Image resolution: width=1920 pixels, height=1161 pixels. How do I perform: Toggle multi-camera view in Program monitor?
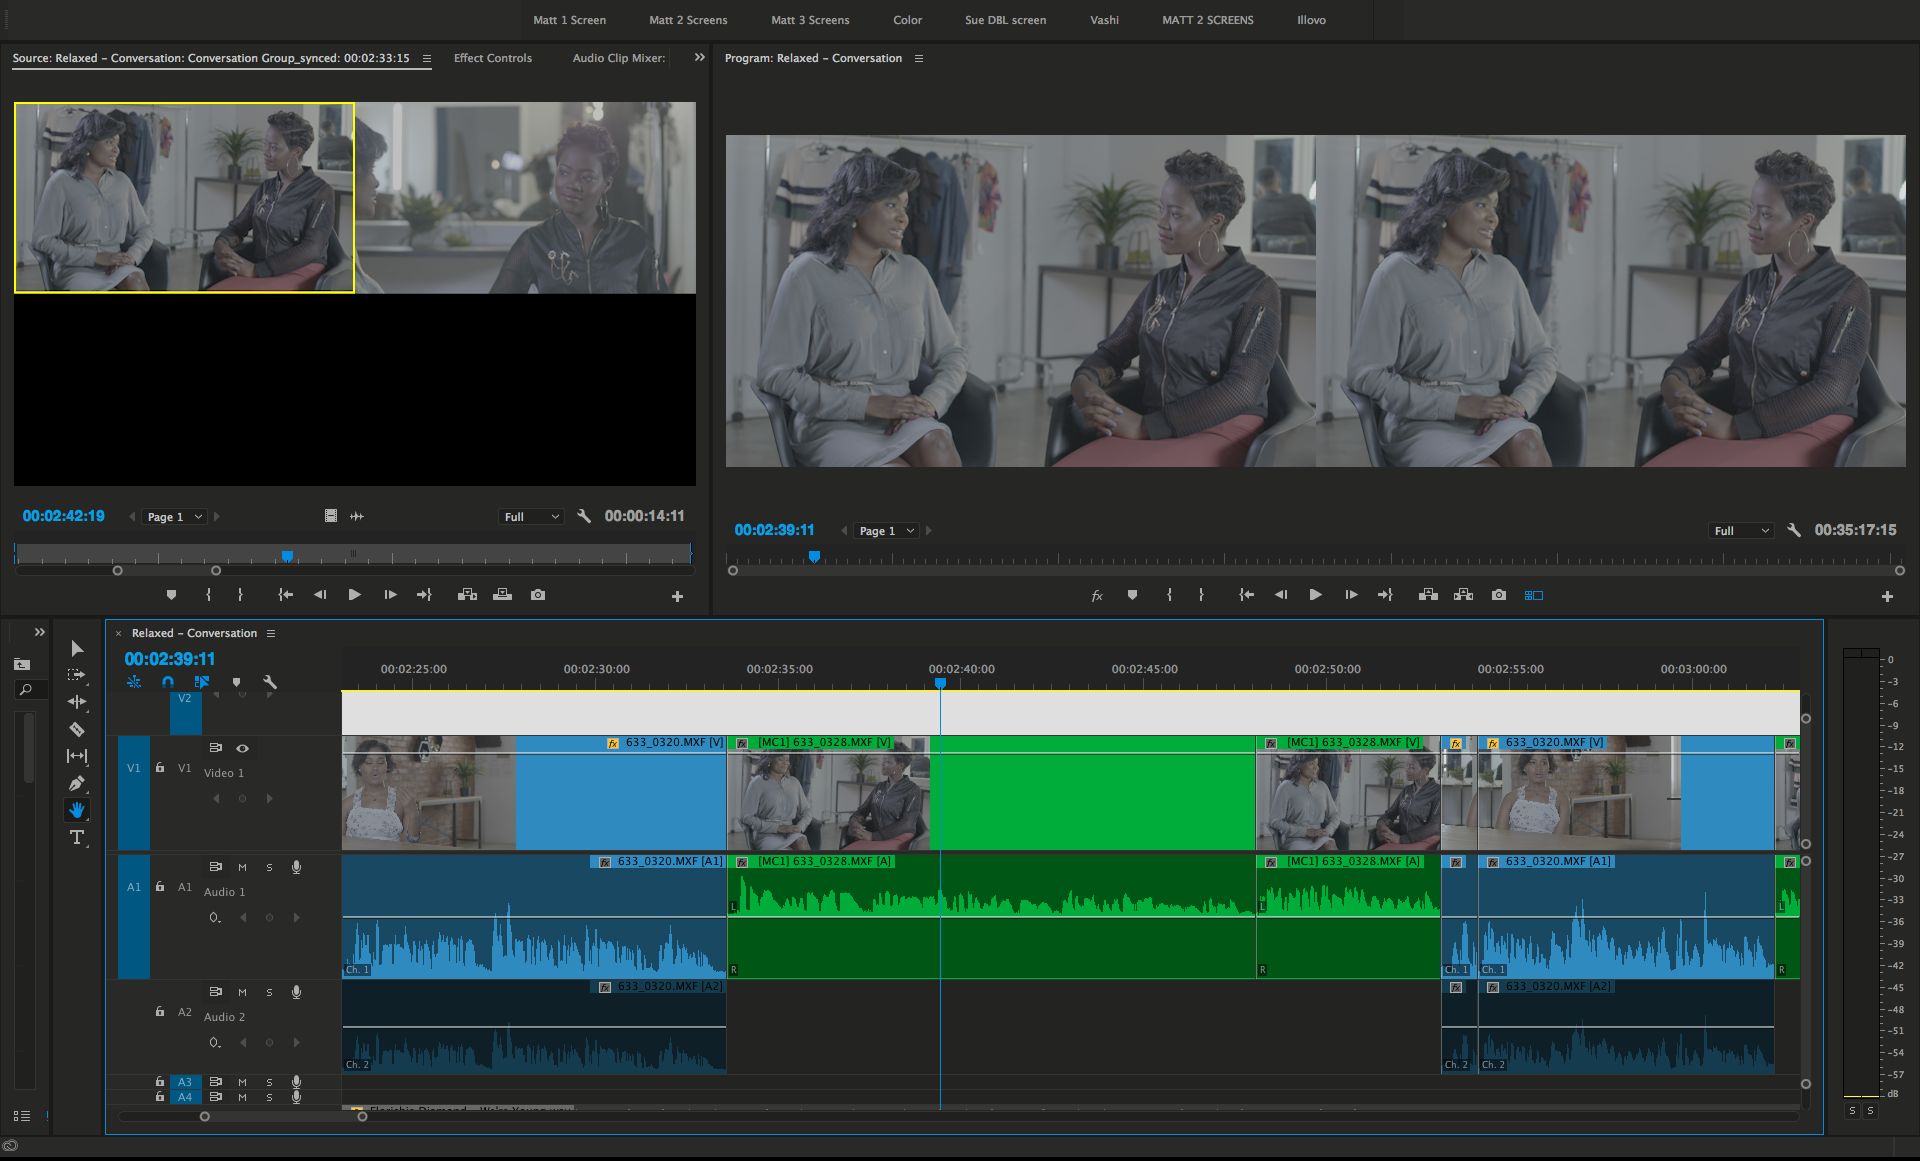[1534, 595]
